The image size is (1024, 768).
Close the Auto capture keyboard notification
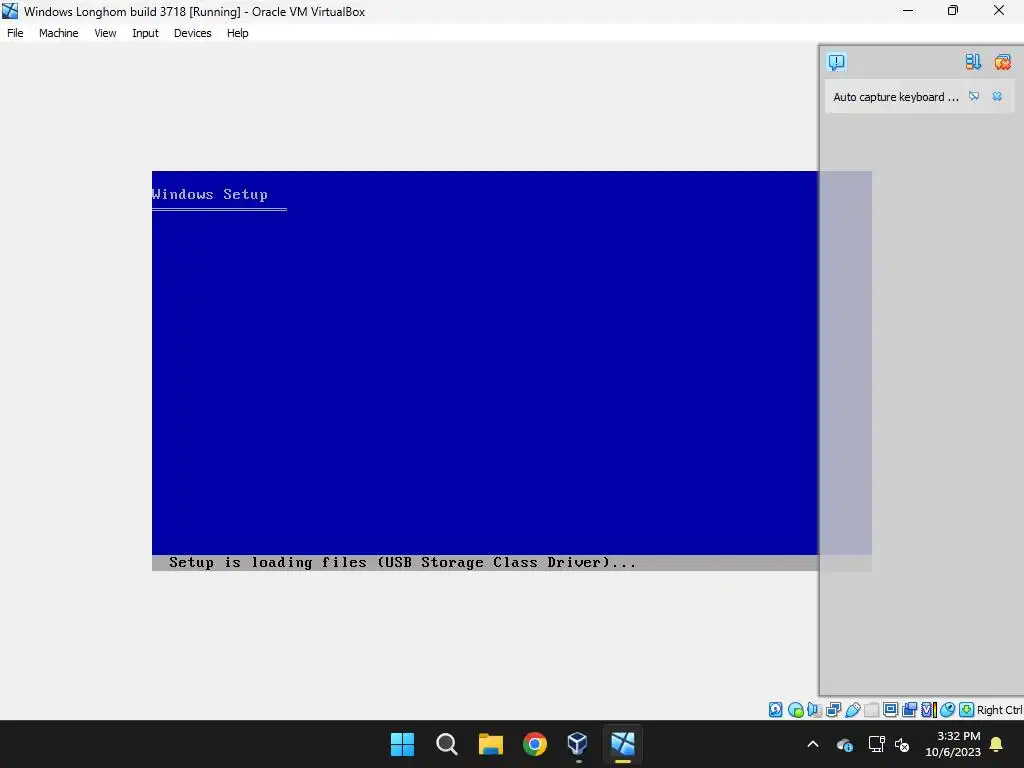click(x=997, y=96)
